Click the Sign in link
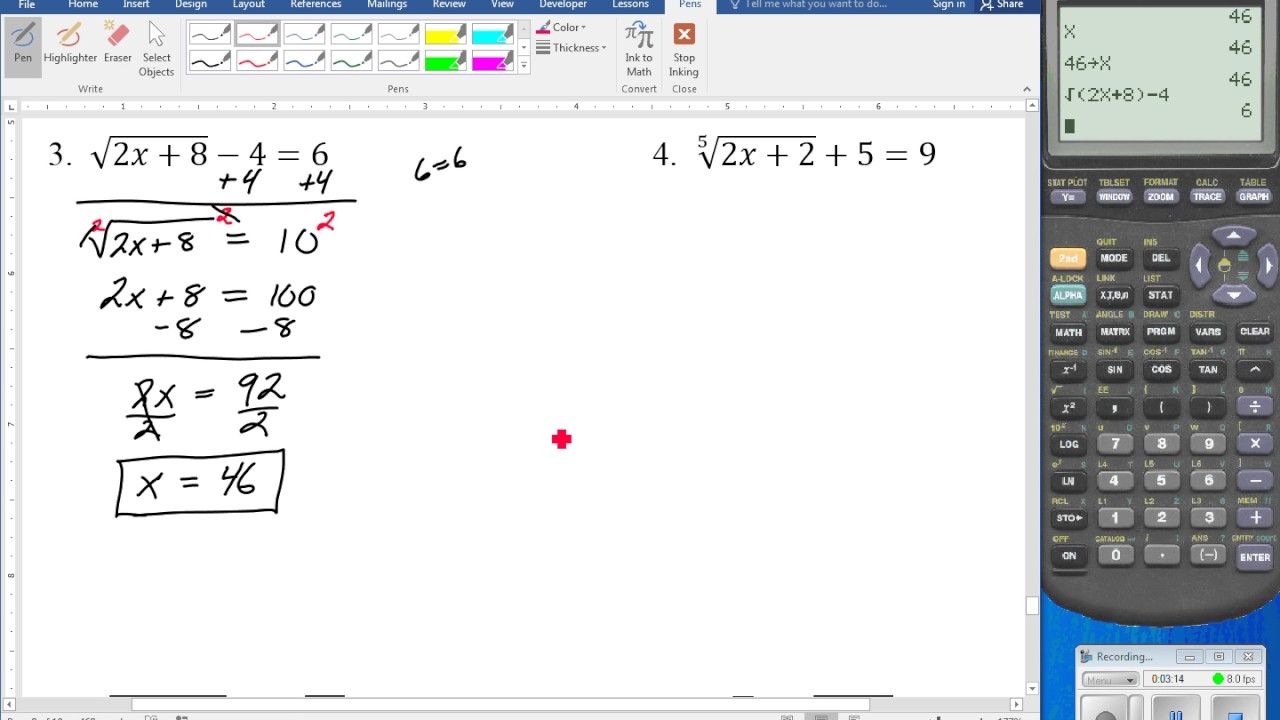 [949, 5]
